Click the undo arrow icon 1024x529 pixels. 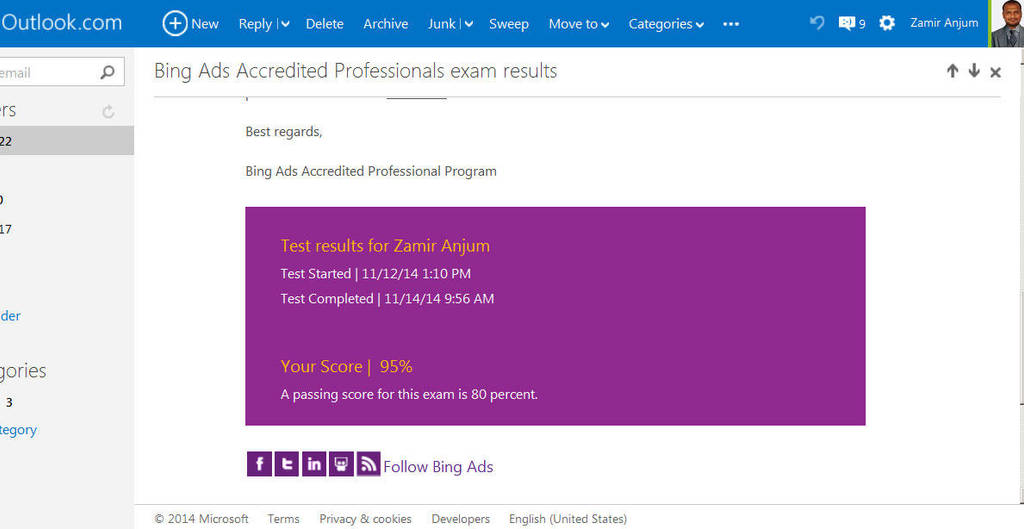[817, 23]
